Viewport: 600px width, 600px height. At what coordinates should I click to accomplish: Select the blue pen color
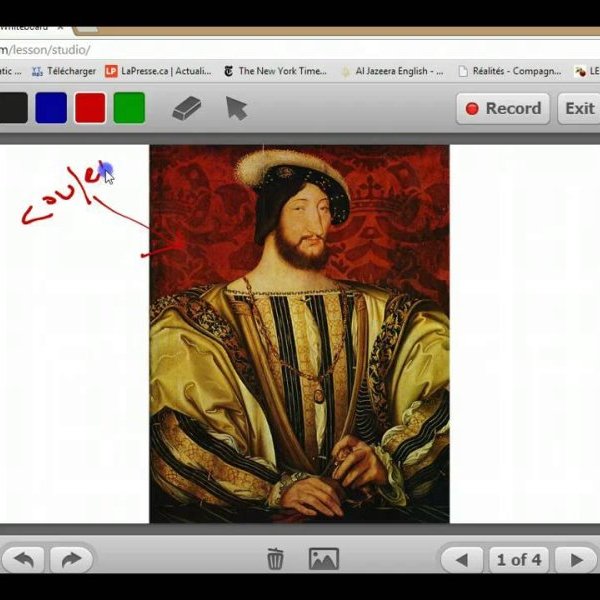51,108
